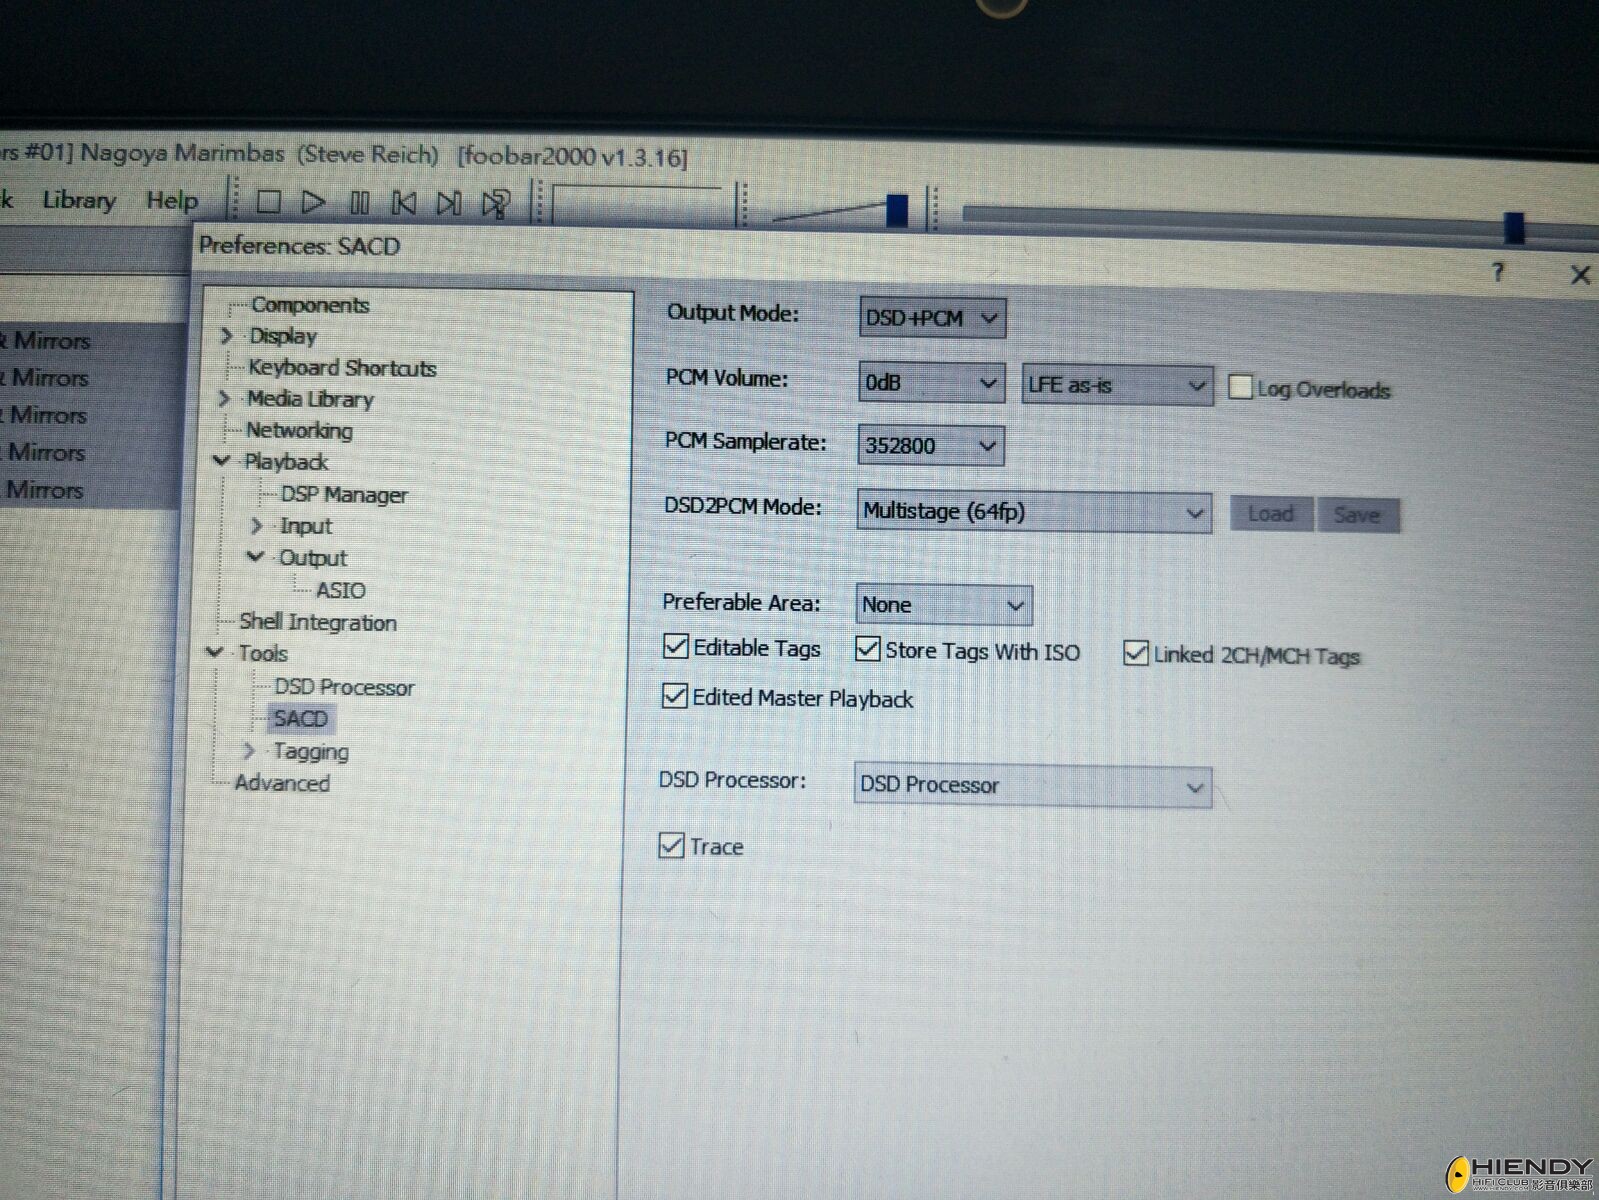Click the Play icon in toolbar

tap(313, 203)
